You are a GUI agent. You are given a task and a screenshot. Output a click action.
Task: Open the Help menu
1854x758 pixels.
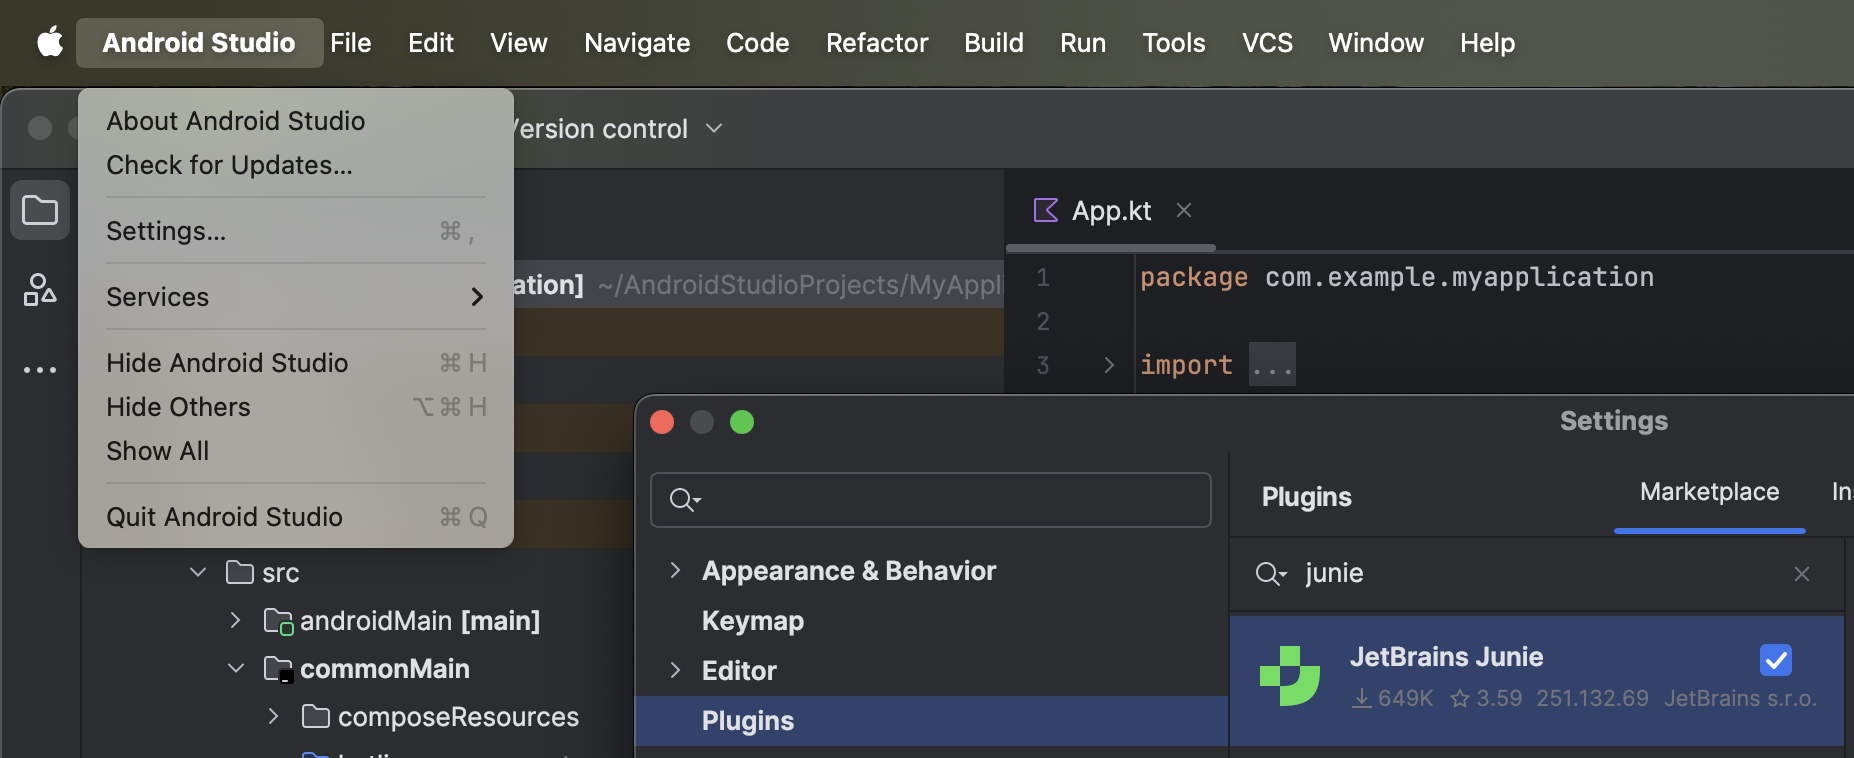pyautogui.click(x=1487, y=43)
